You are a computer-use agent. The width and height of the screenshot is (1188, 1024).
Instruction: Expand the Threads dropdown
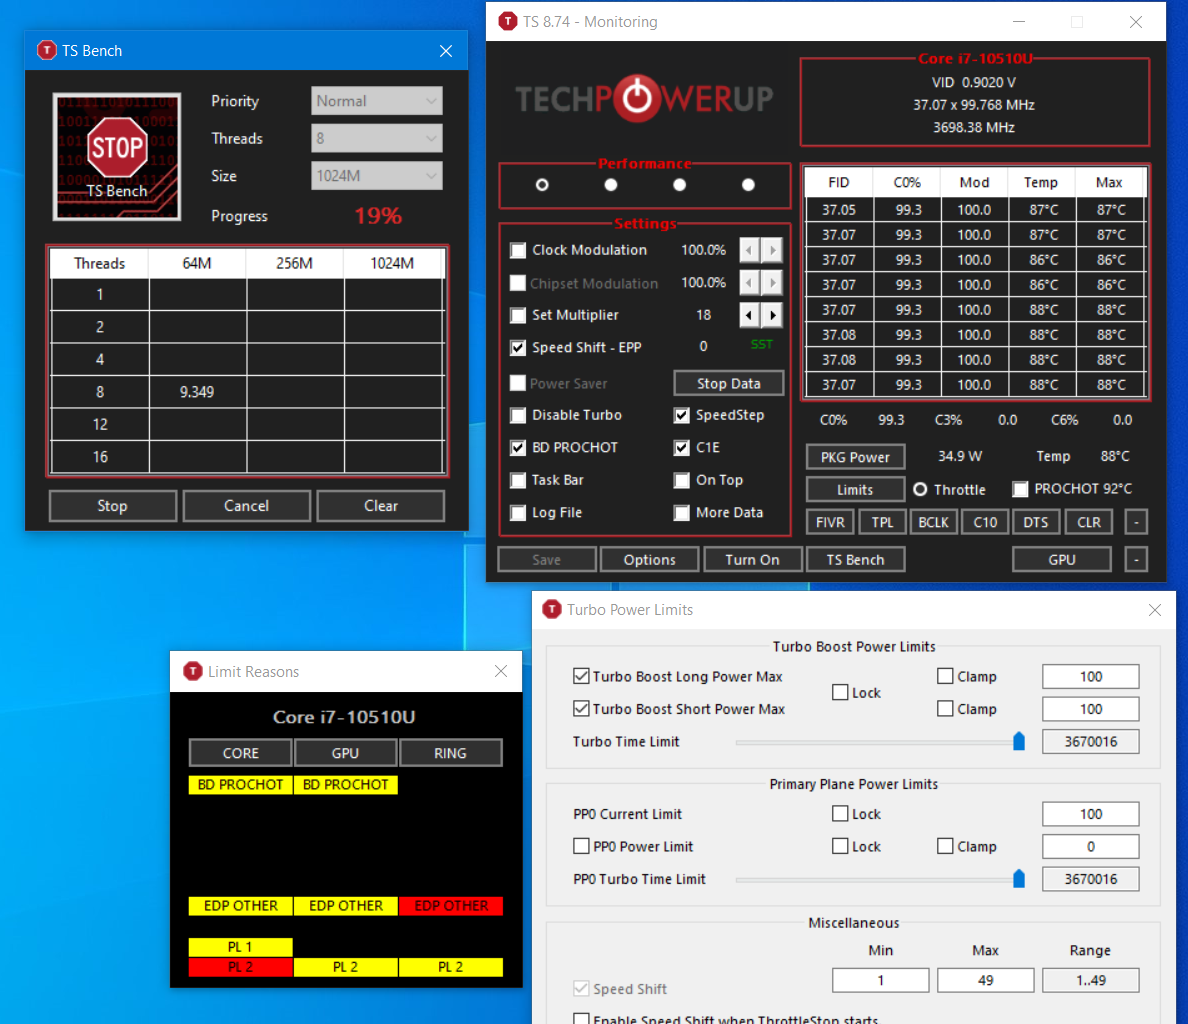click(376, 139)
